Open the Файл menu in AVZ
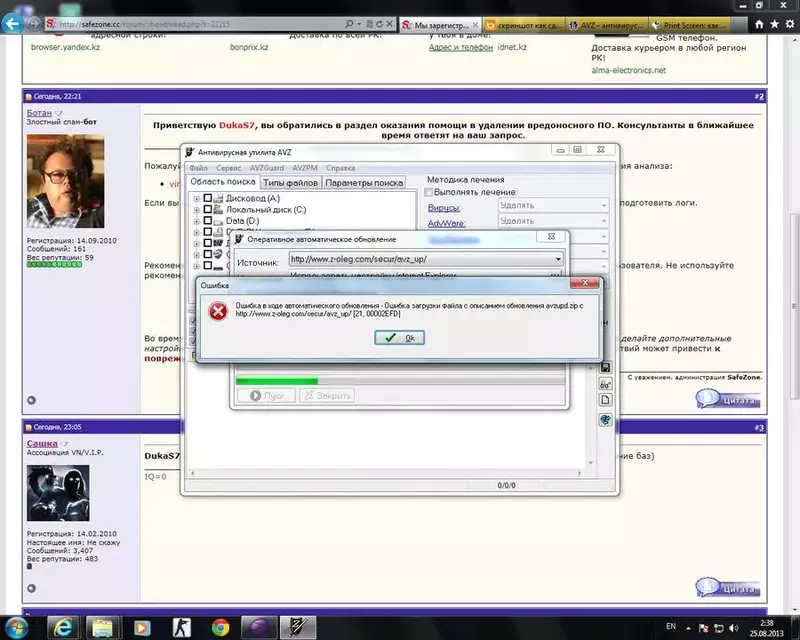Viewport: 800px width, 640px height. coord(198,168)
